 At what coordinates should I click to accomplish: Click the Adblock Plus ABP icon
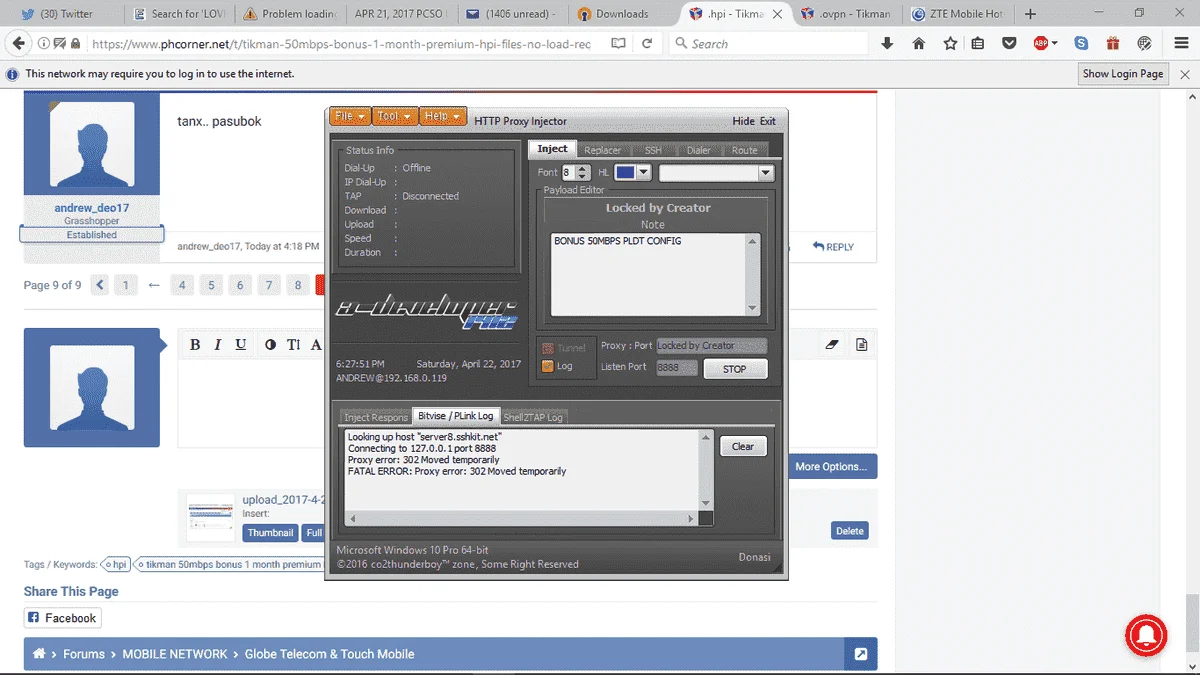[x=1041, y=44]
